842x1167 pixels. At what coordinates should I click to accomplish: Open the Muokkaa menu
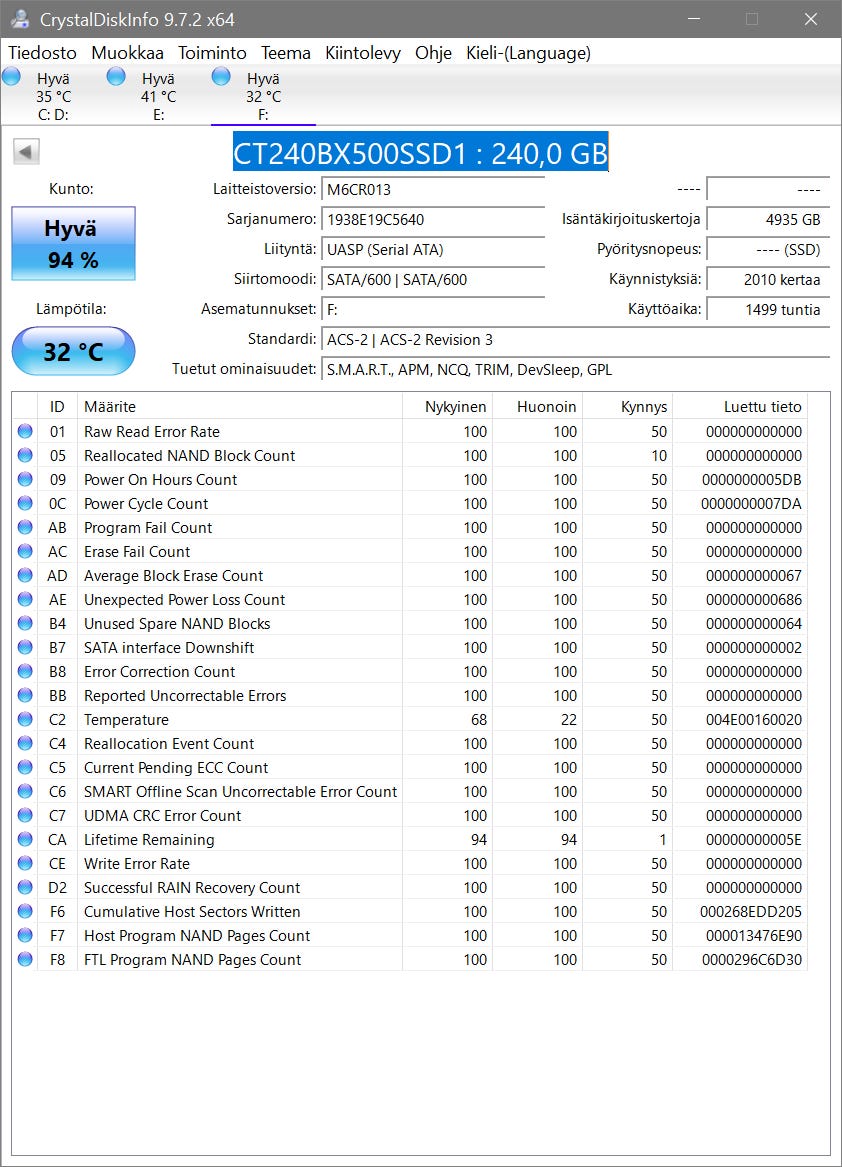127,53
